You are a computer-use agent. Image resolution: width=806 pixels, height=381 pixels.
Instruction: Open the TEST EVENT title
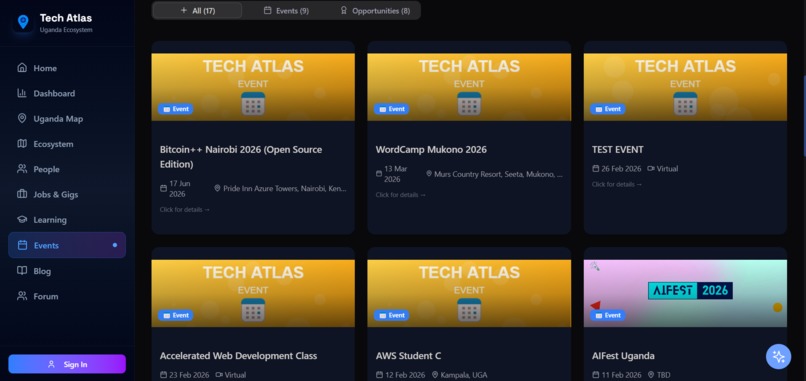pos(618,150)
